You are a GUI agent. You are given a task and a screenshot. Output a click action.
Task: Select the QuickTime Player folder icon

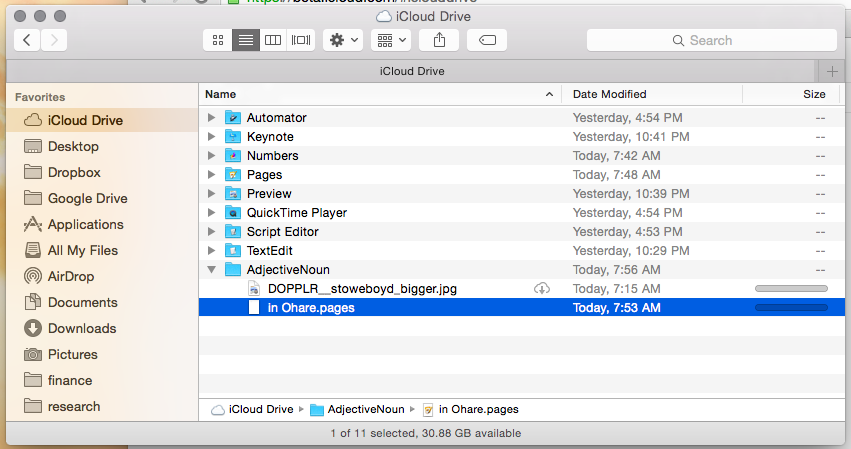[233, 212]
